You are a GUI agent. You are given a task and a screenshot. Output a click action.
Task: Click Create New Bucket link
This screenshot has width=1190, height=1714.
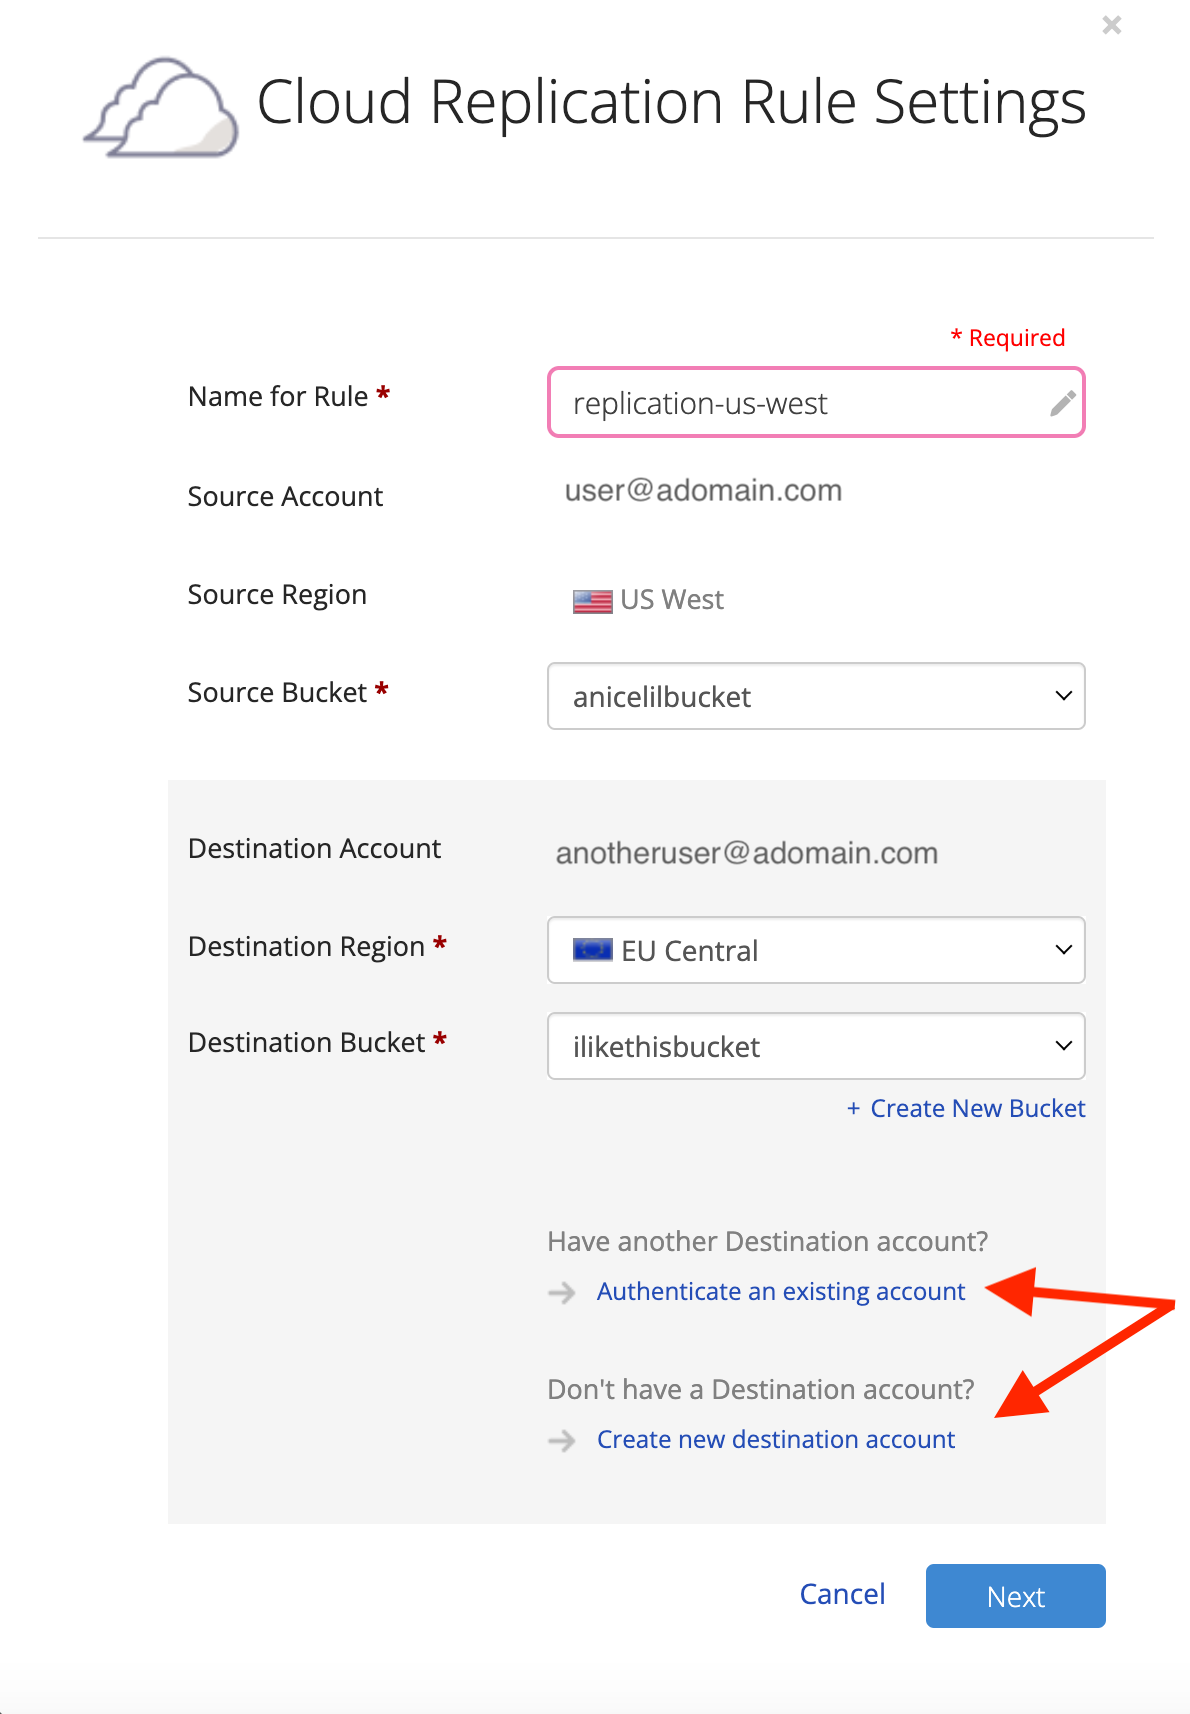pos(977,1109)
